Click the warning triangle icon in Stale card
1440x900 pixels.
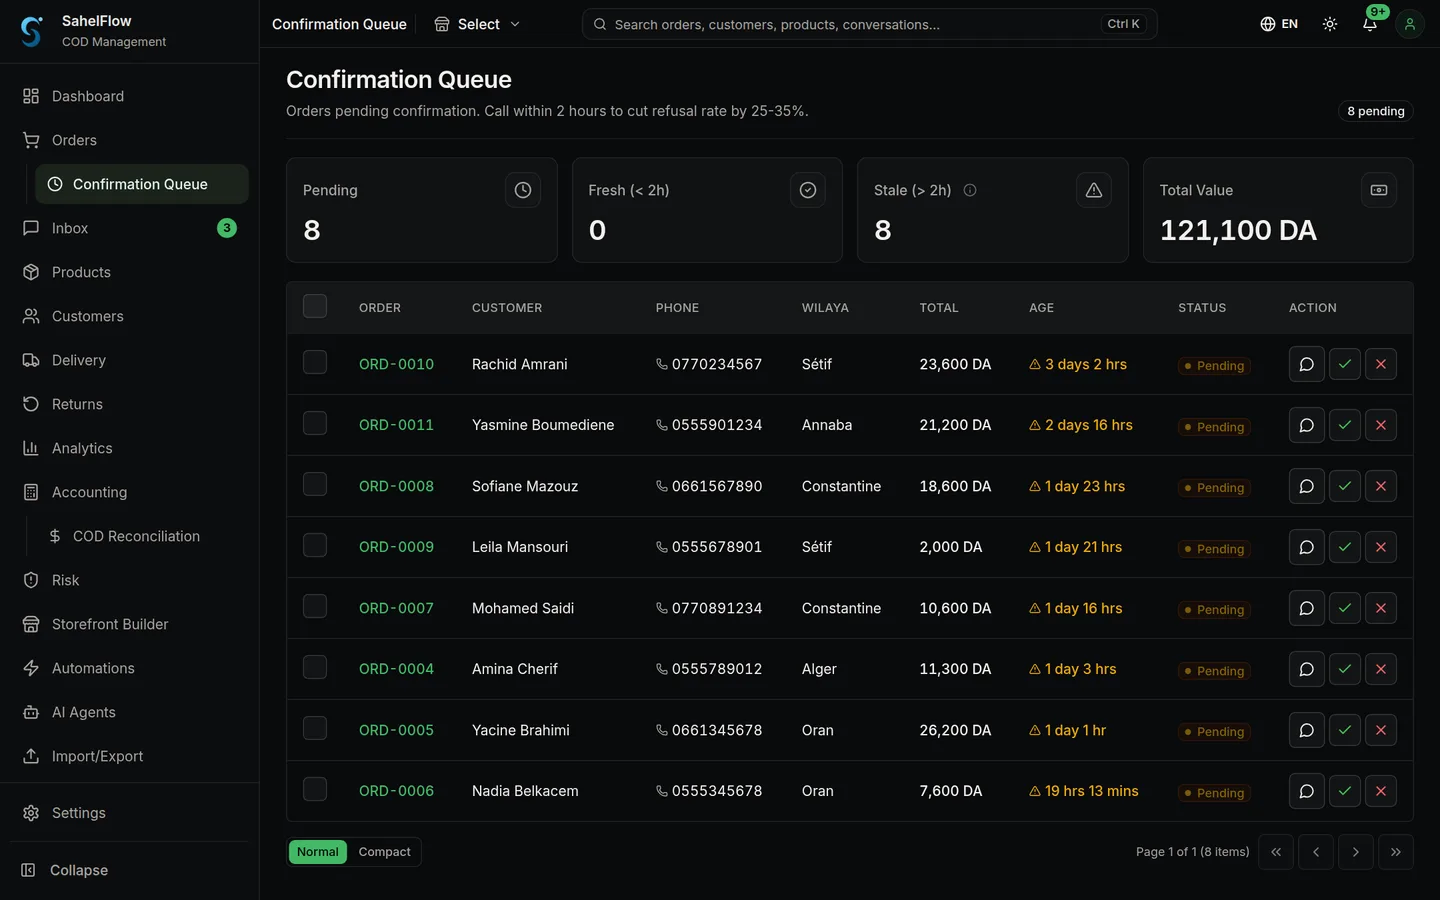pos(1094,190)
